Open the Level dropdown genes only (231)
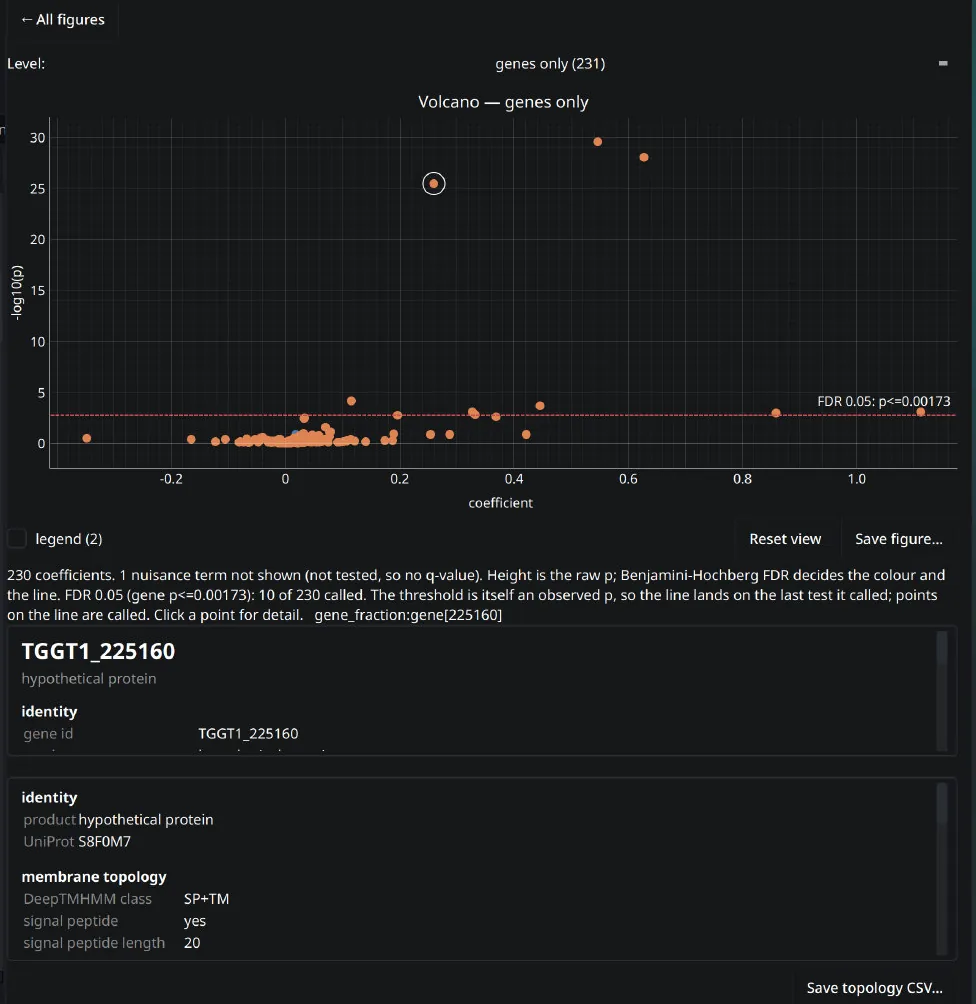This screenshot has height=1004, width=976. pyautogui.click(x=549, y=63)
